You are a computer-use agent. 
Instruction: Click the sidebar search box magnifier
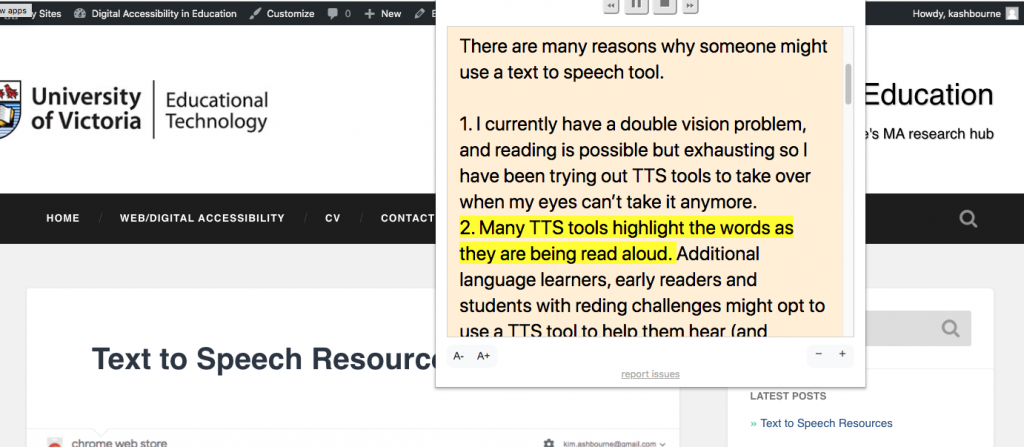952,328
